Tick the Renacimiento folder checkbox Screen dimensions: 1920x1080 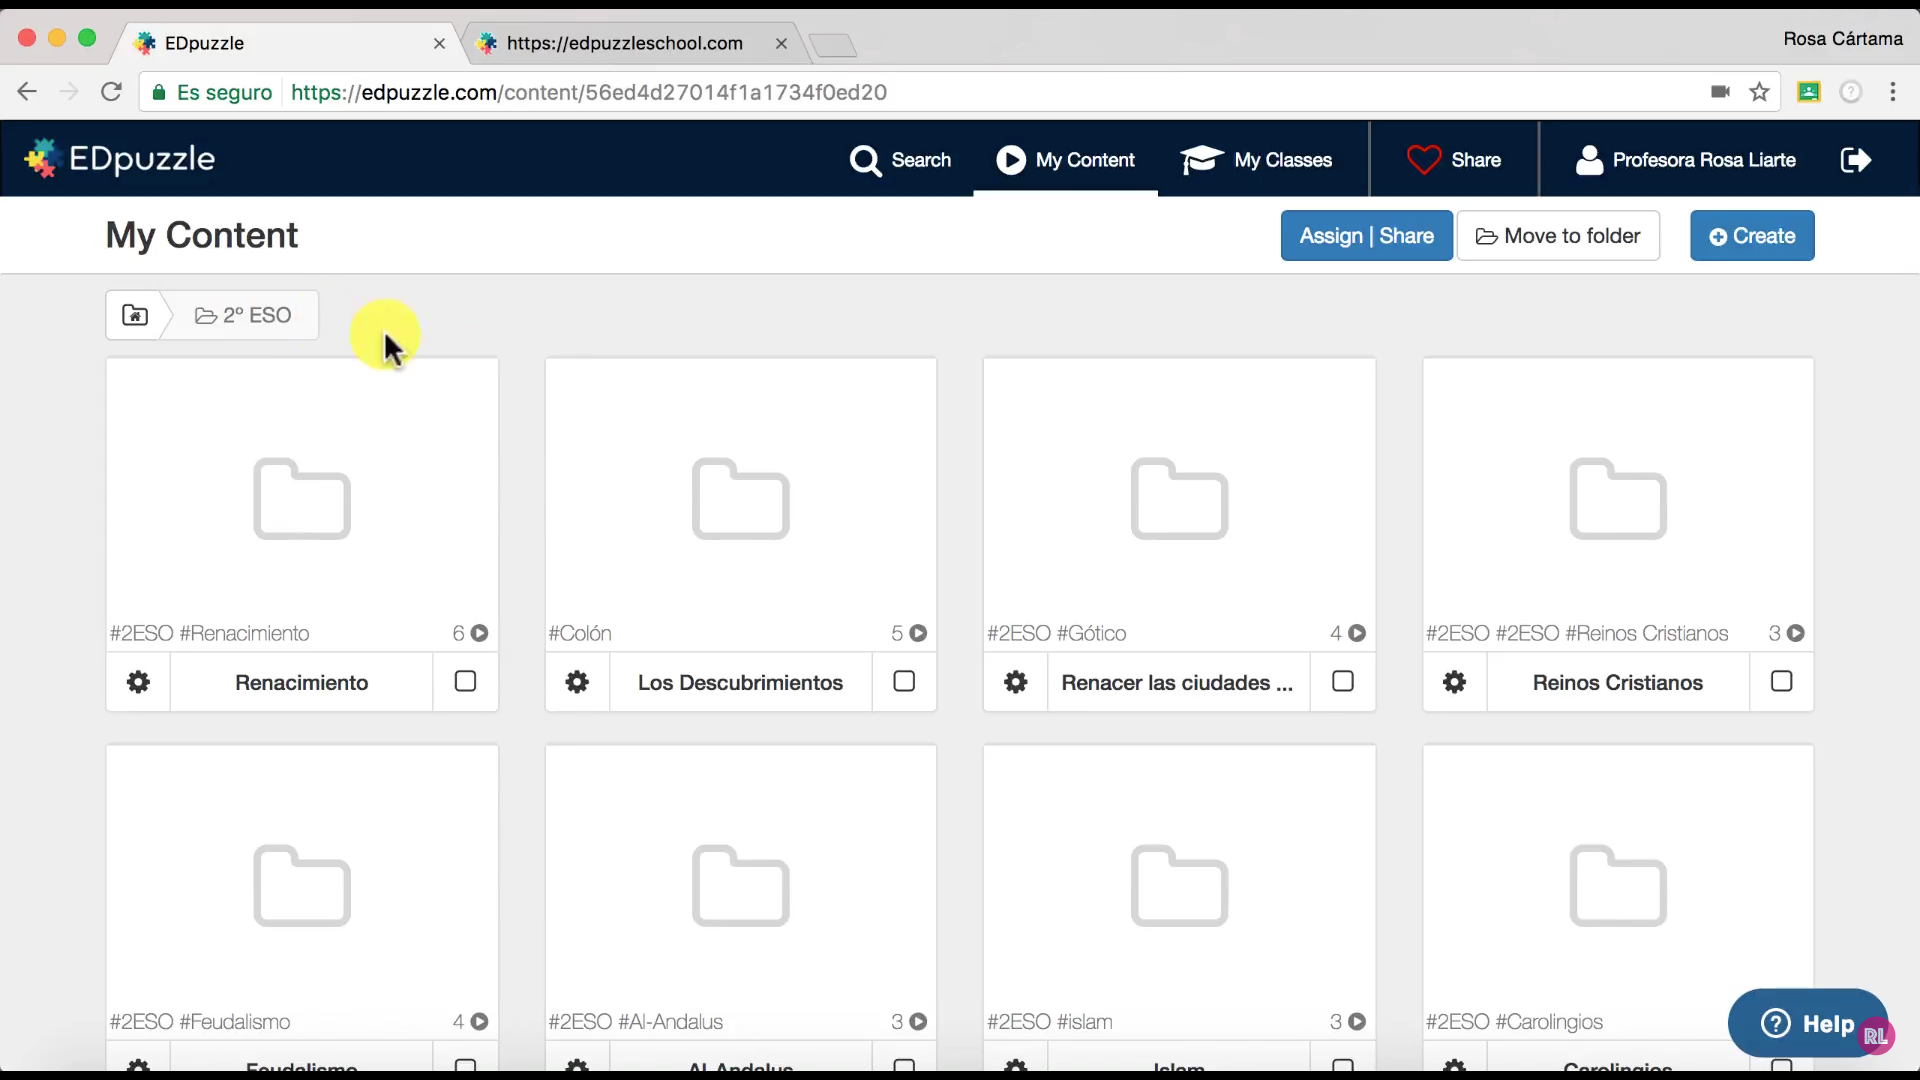pyautogui.click(x=465, y=681)
